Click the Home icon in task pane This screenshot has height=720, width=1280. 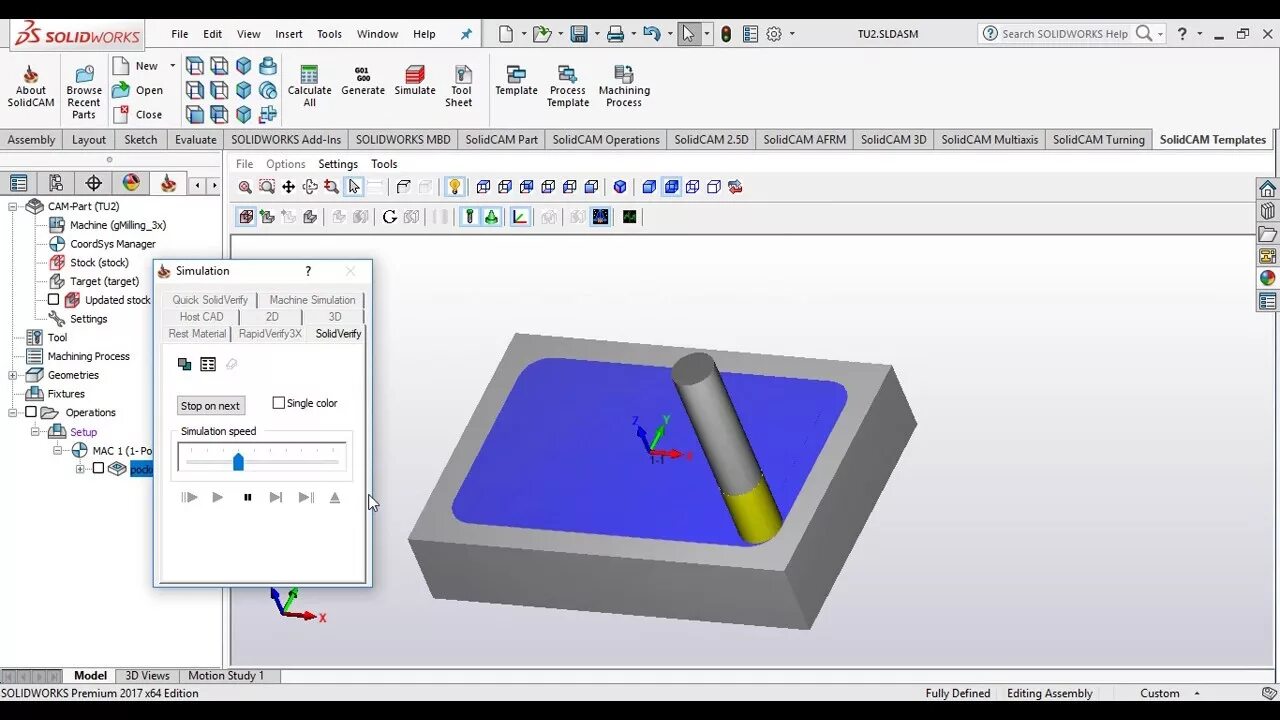pos(1268,189)
